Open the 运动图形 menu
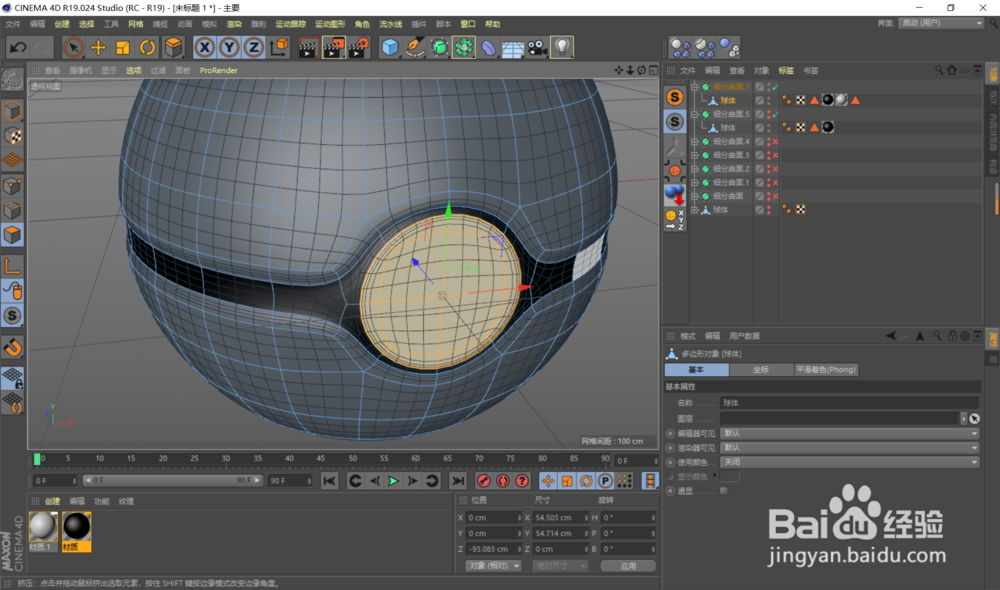Image resolution: width=1000 pixels, height=590 pixels. click(330, 24)
